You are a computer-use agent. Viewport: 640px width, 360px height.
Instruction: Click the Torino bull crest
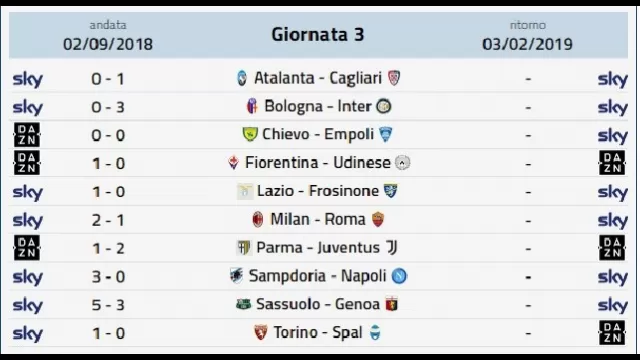261,333
